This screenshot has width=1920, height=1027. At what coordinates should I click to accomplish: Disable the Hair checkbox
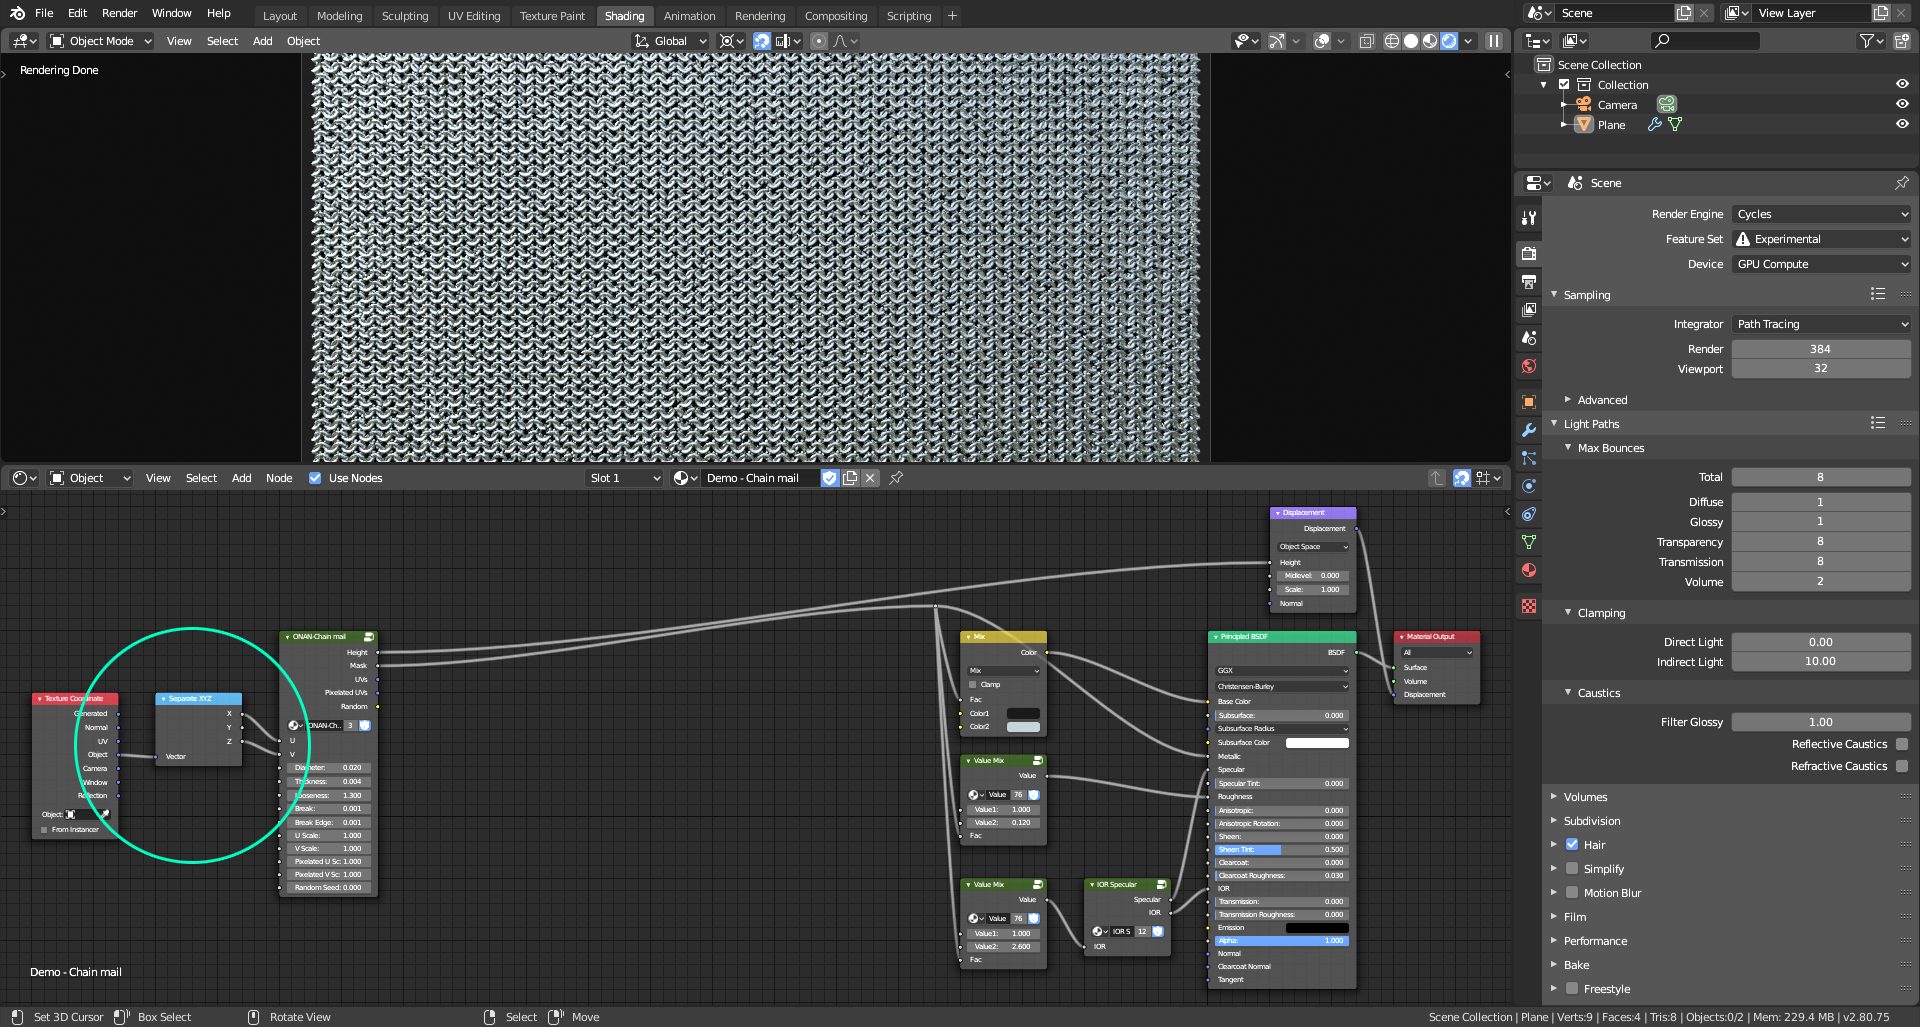tap(1572, 845)
